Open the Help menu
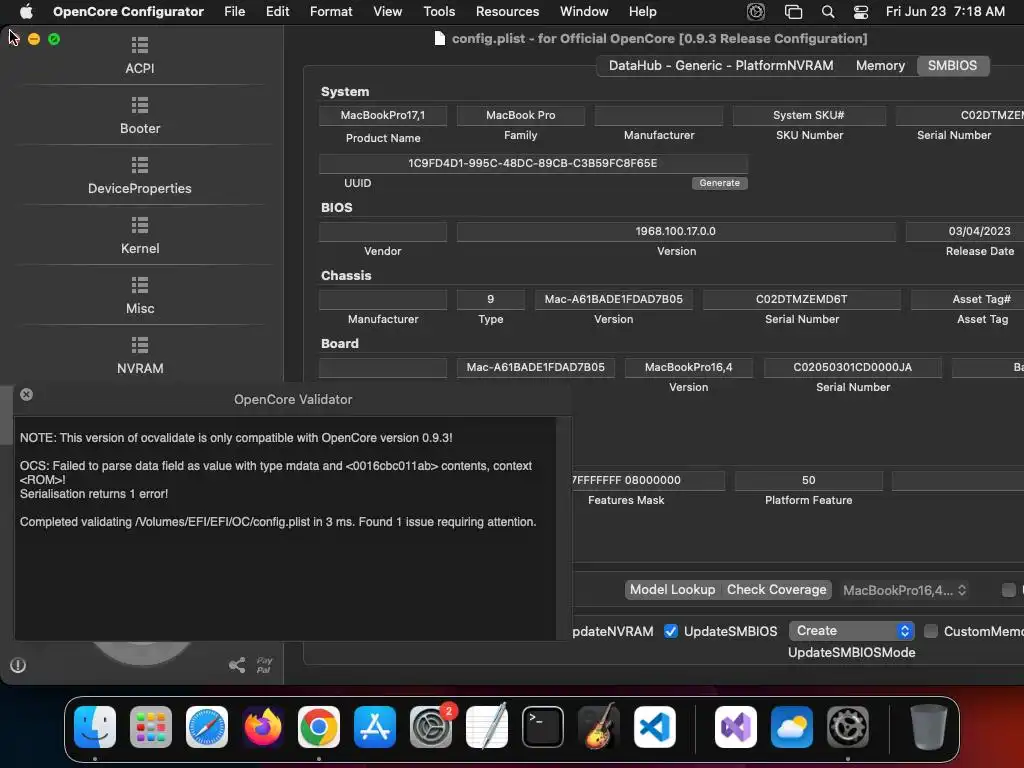This screenshot has height=768, width=1024. coord(643,12)
